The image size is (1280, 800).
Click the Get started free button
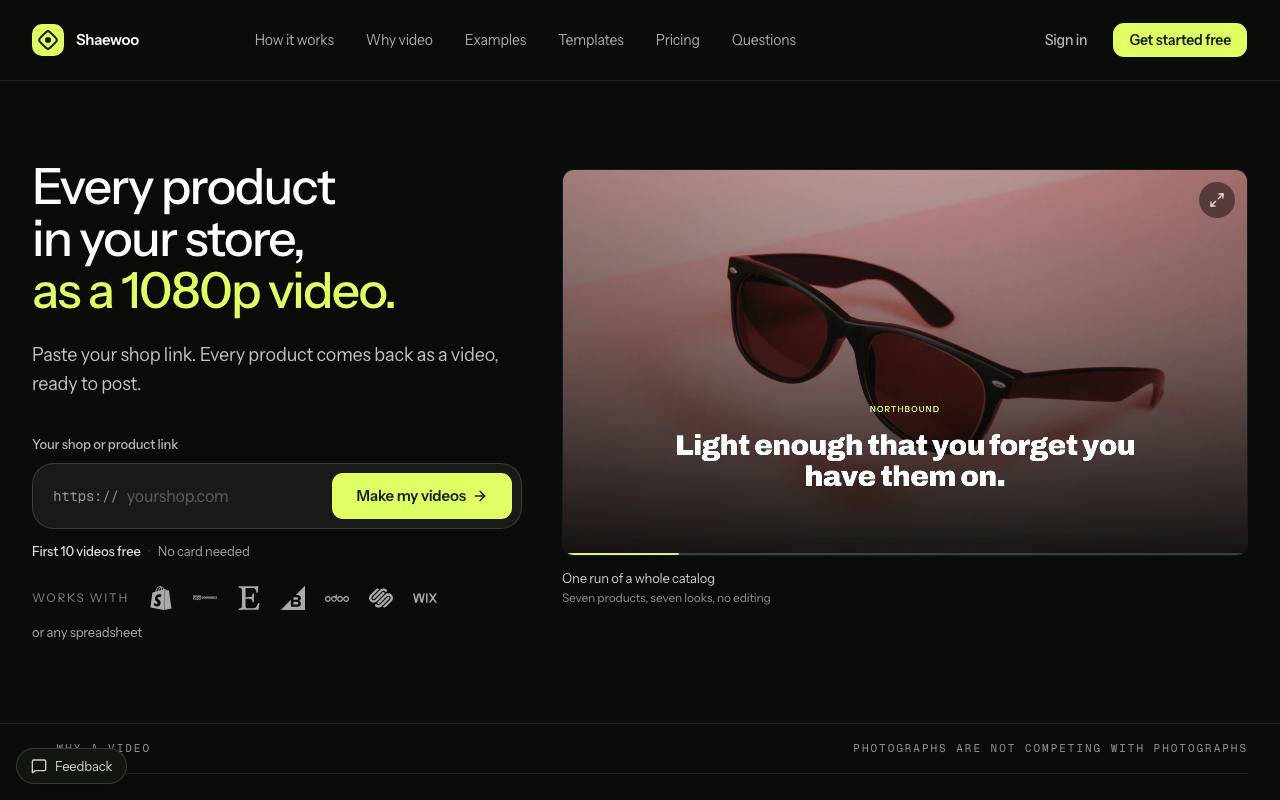(1180, 40)
